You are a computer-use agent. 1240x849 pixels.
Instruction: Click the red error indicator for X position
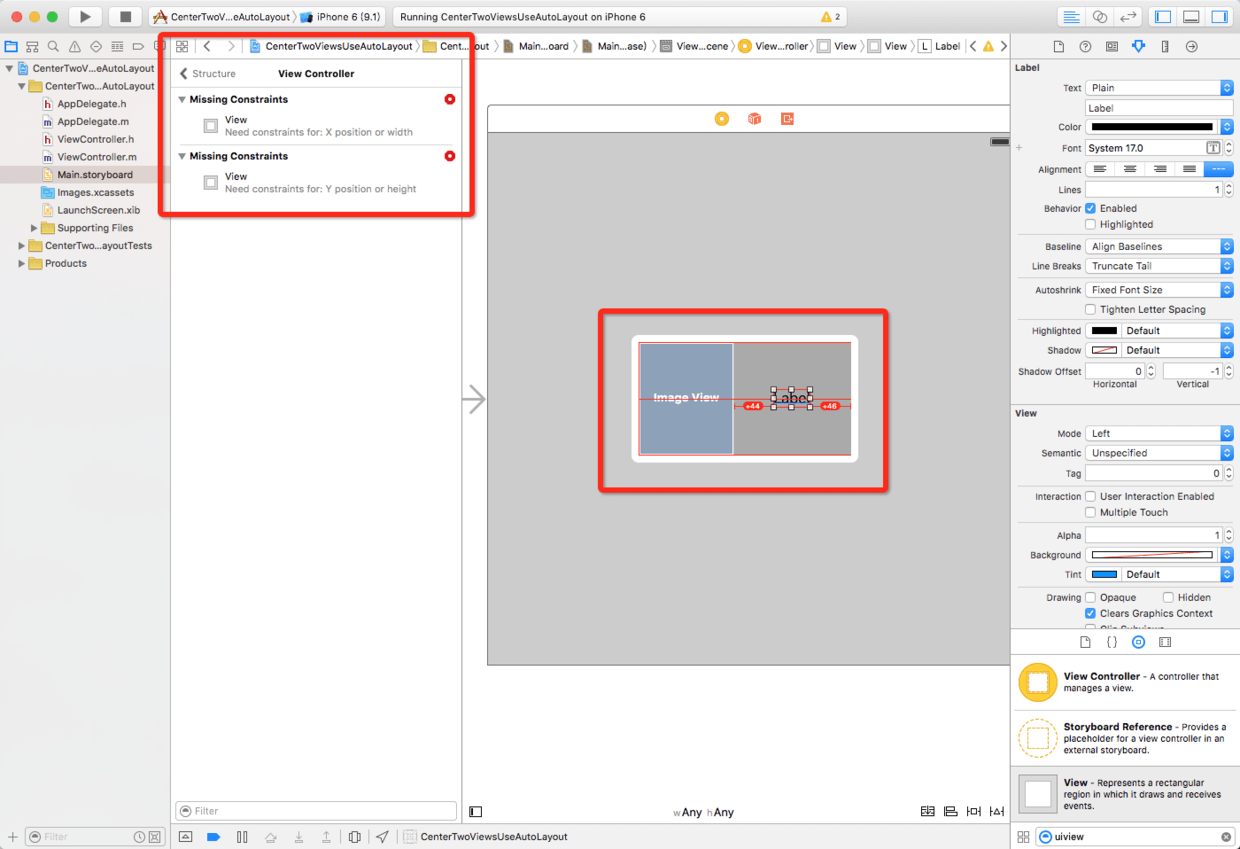click(x=450, y=99)
